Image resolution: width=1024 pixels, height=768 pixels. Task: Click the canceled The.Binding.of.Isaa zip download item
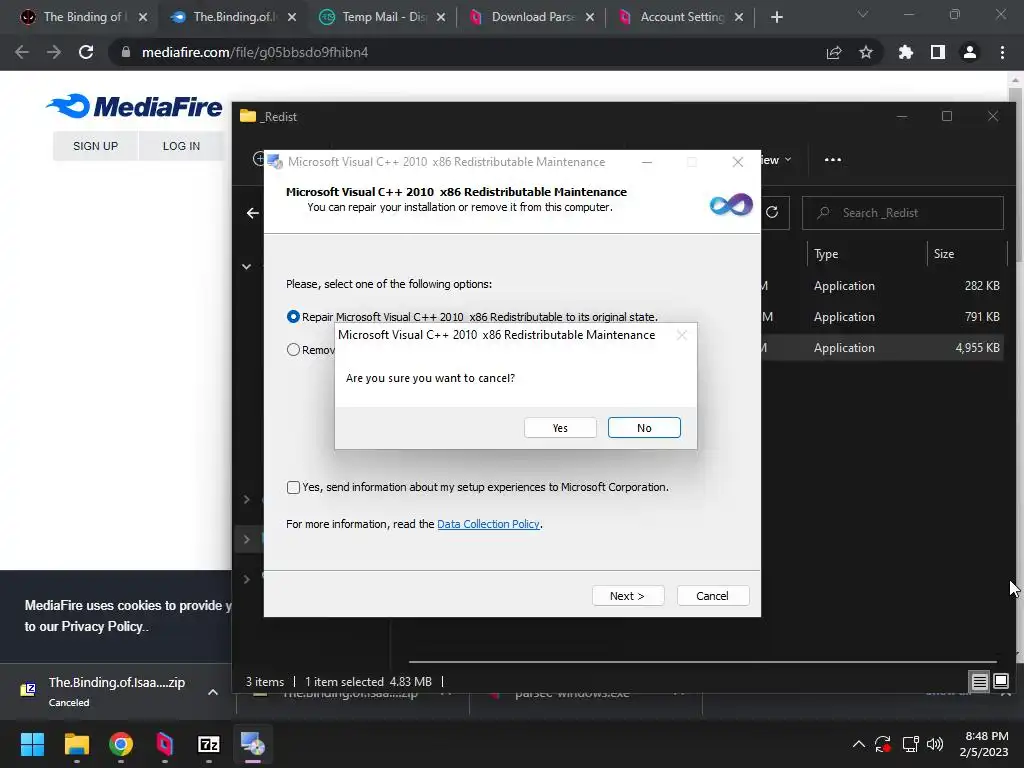[104, 692]
